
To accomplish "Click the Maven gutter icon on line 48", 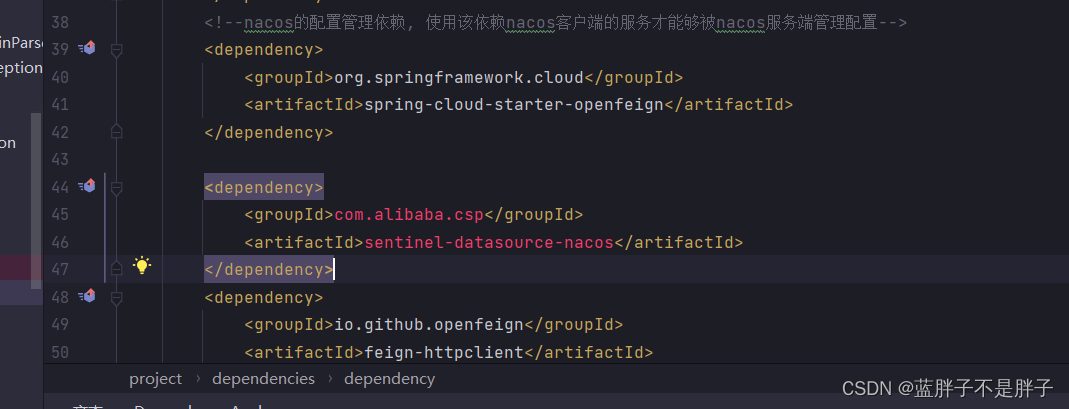I will pos(87,296).
